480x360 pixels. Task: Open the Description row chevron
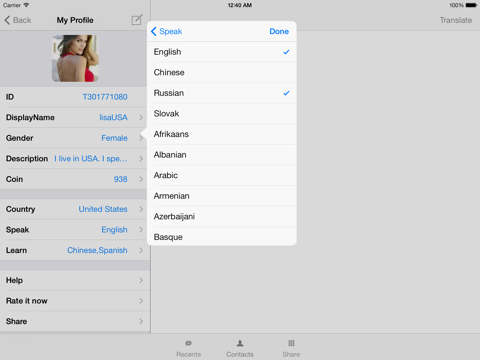[x=141, y=159]
